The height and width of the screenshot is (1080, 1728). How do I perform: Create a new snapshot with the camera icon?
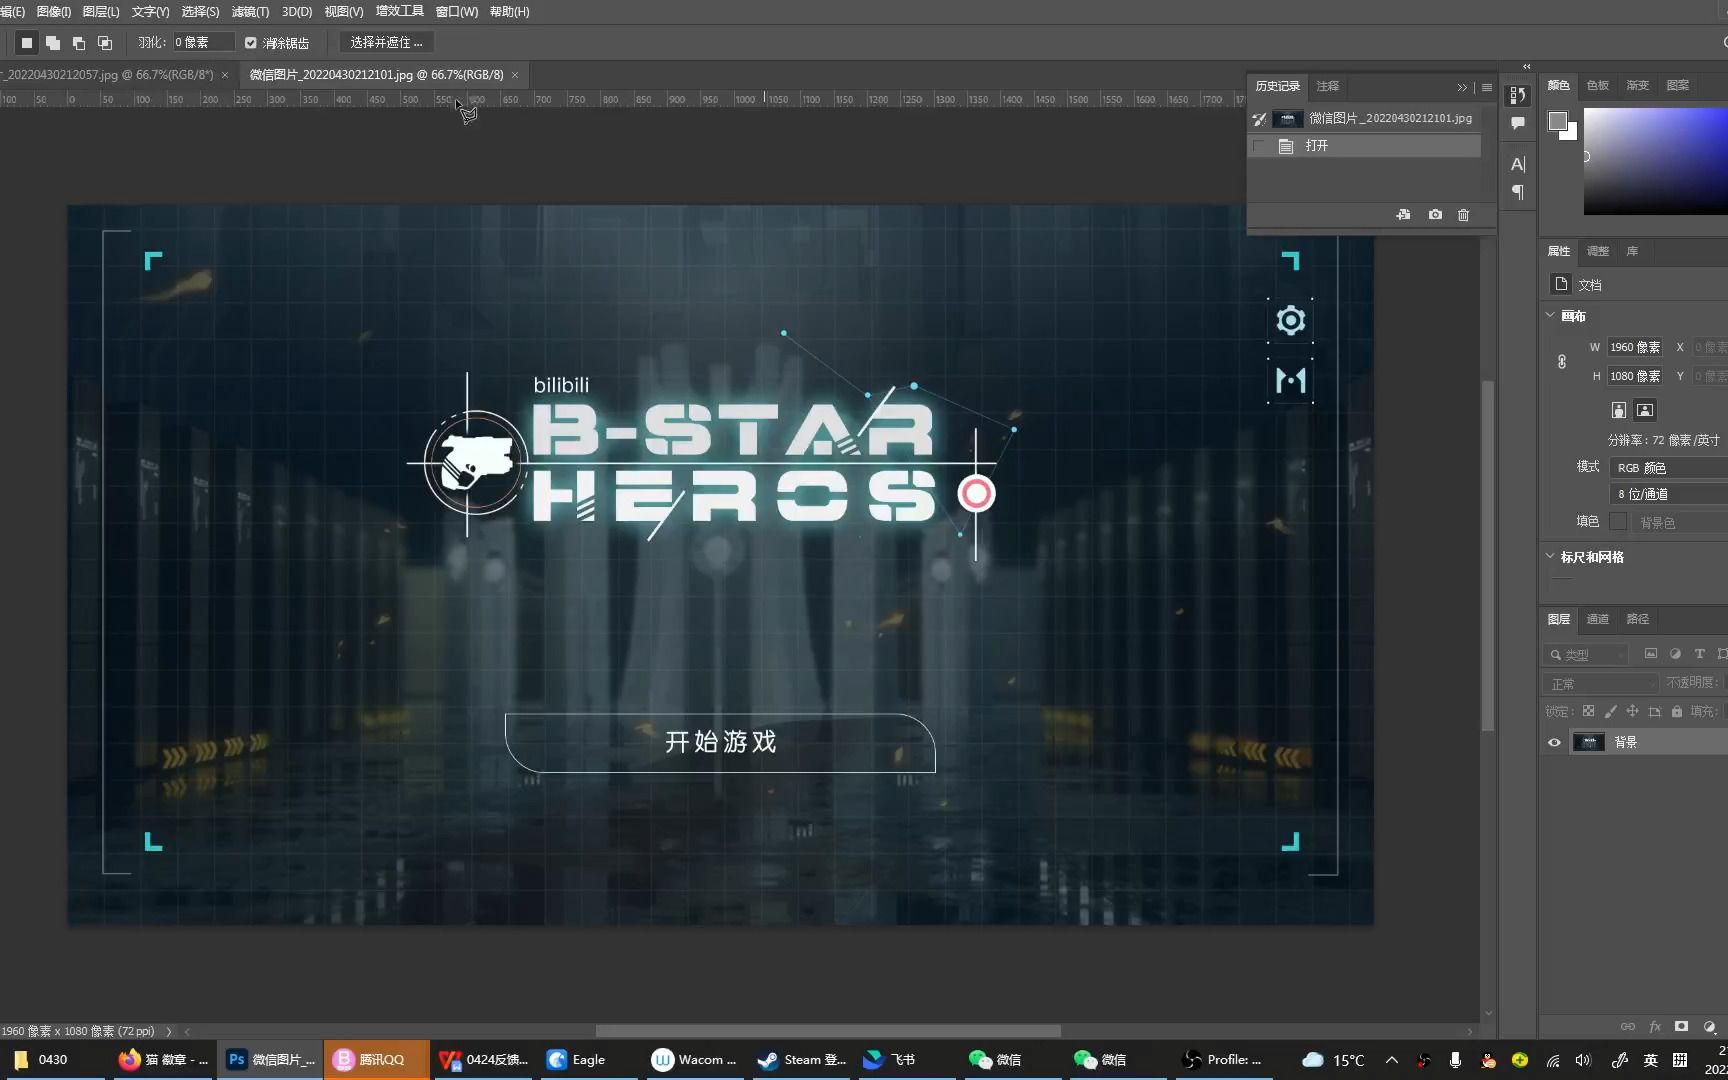tap(1435, 215)
